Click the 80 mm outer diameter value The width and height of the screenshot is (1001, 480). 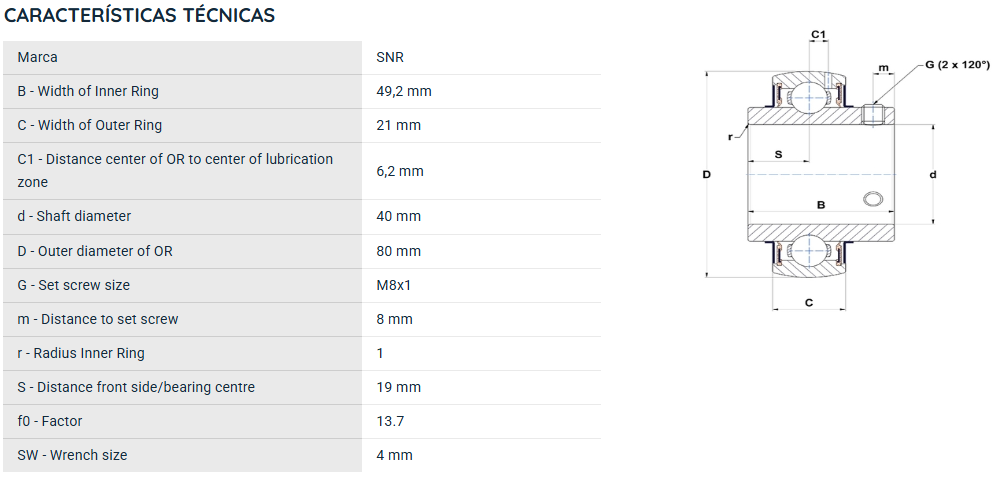[399, 251]
